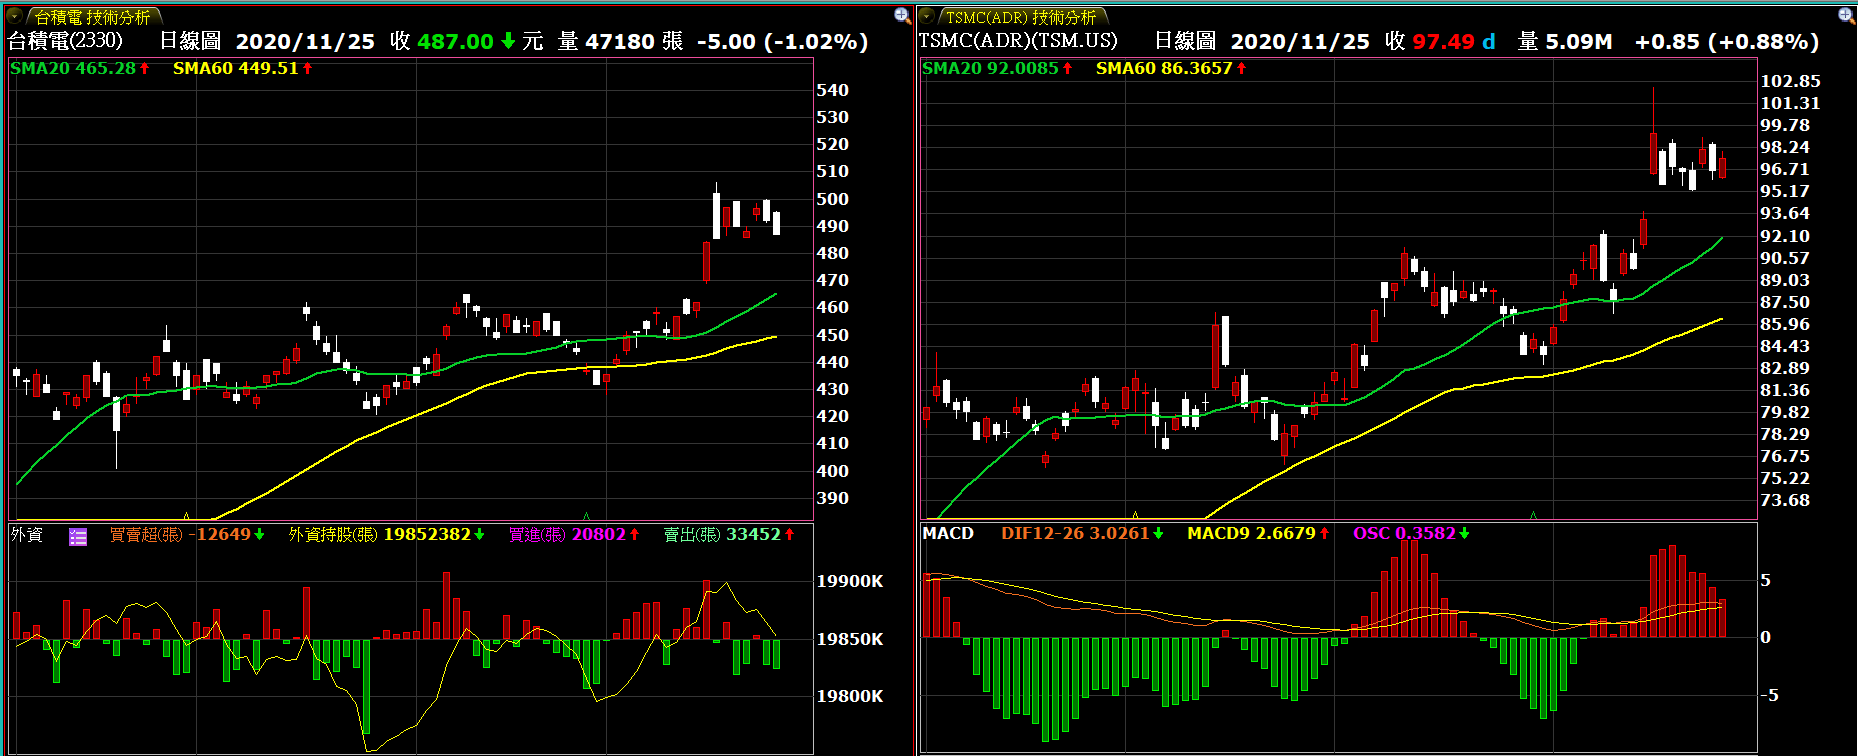Click the 日線圖 label on the TSMC(ADR) chart
Viewport: 1858px width, 756px height.
(1185, 41)
